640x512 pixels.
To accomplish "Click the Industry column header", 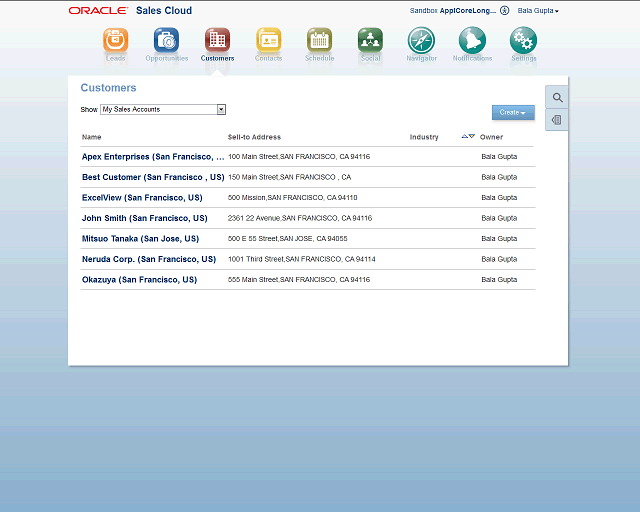I will pos(424,137).
